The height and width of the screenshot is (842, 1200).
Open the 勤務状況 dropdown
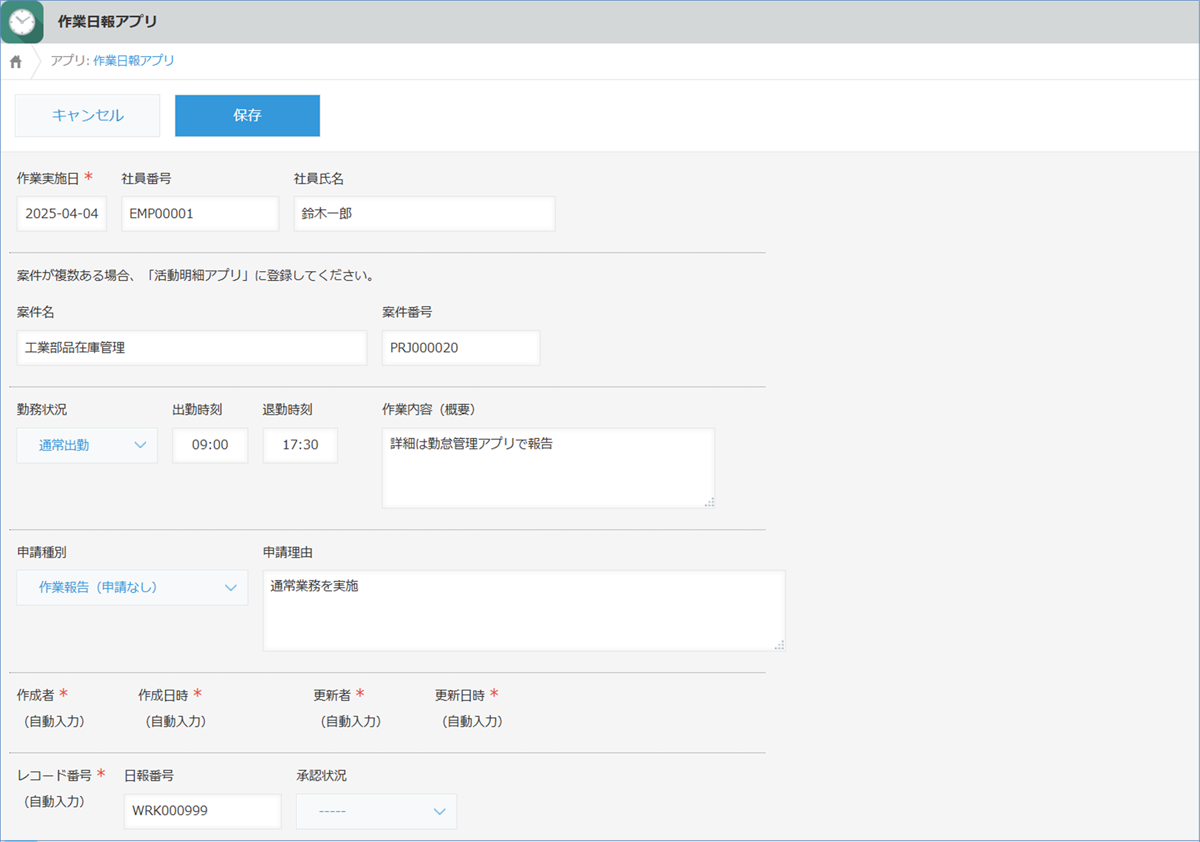click(87, 445)
